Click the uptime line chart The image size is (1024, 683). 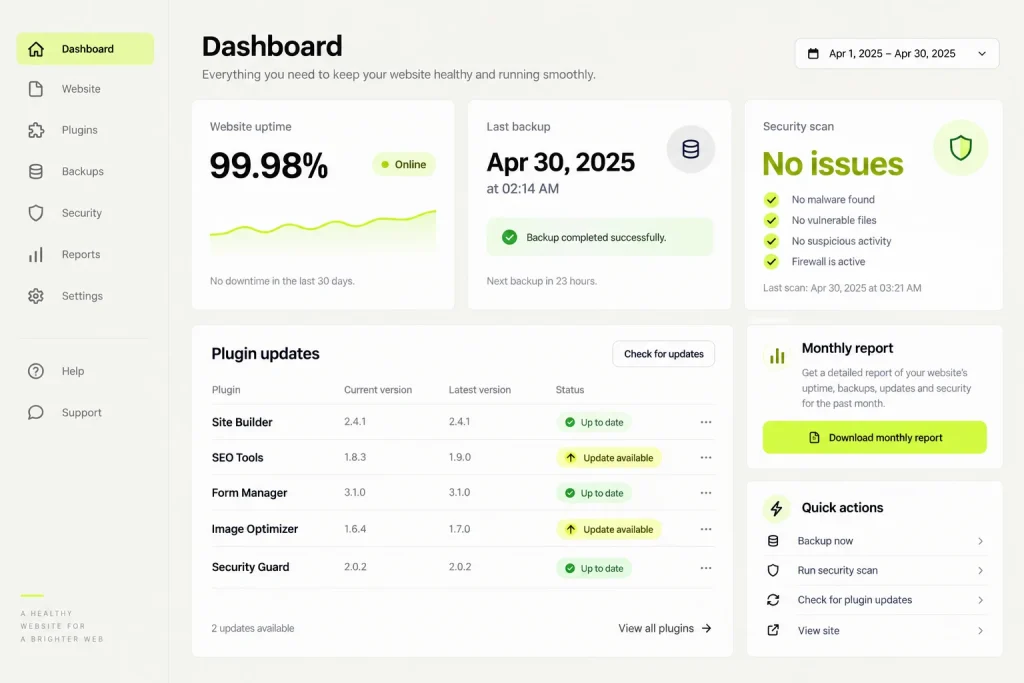tap(323, 232)
